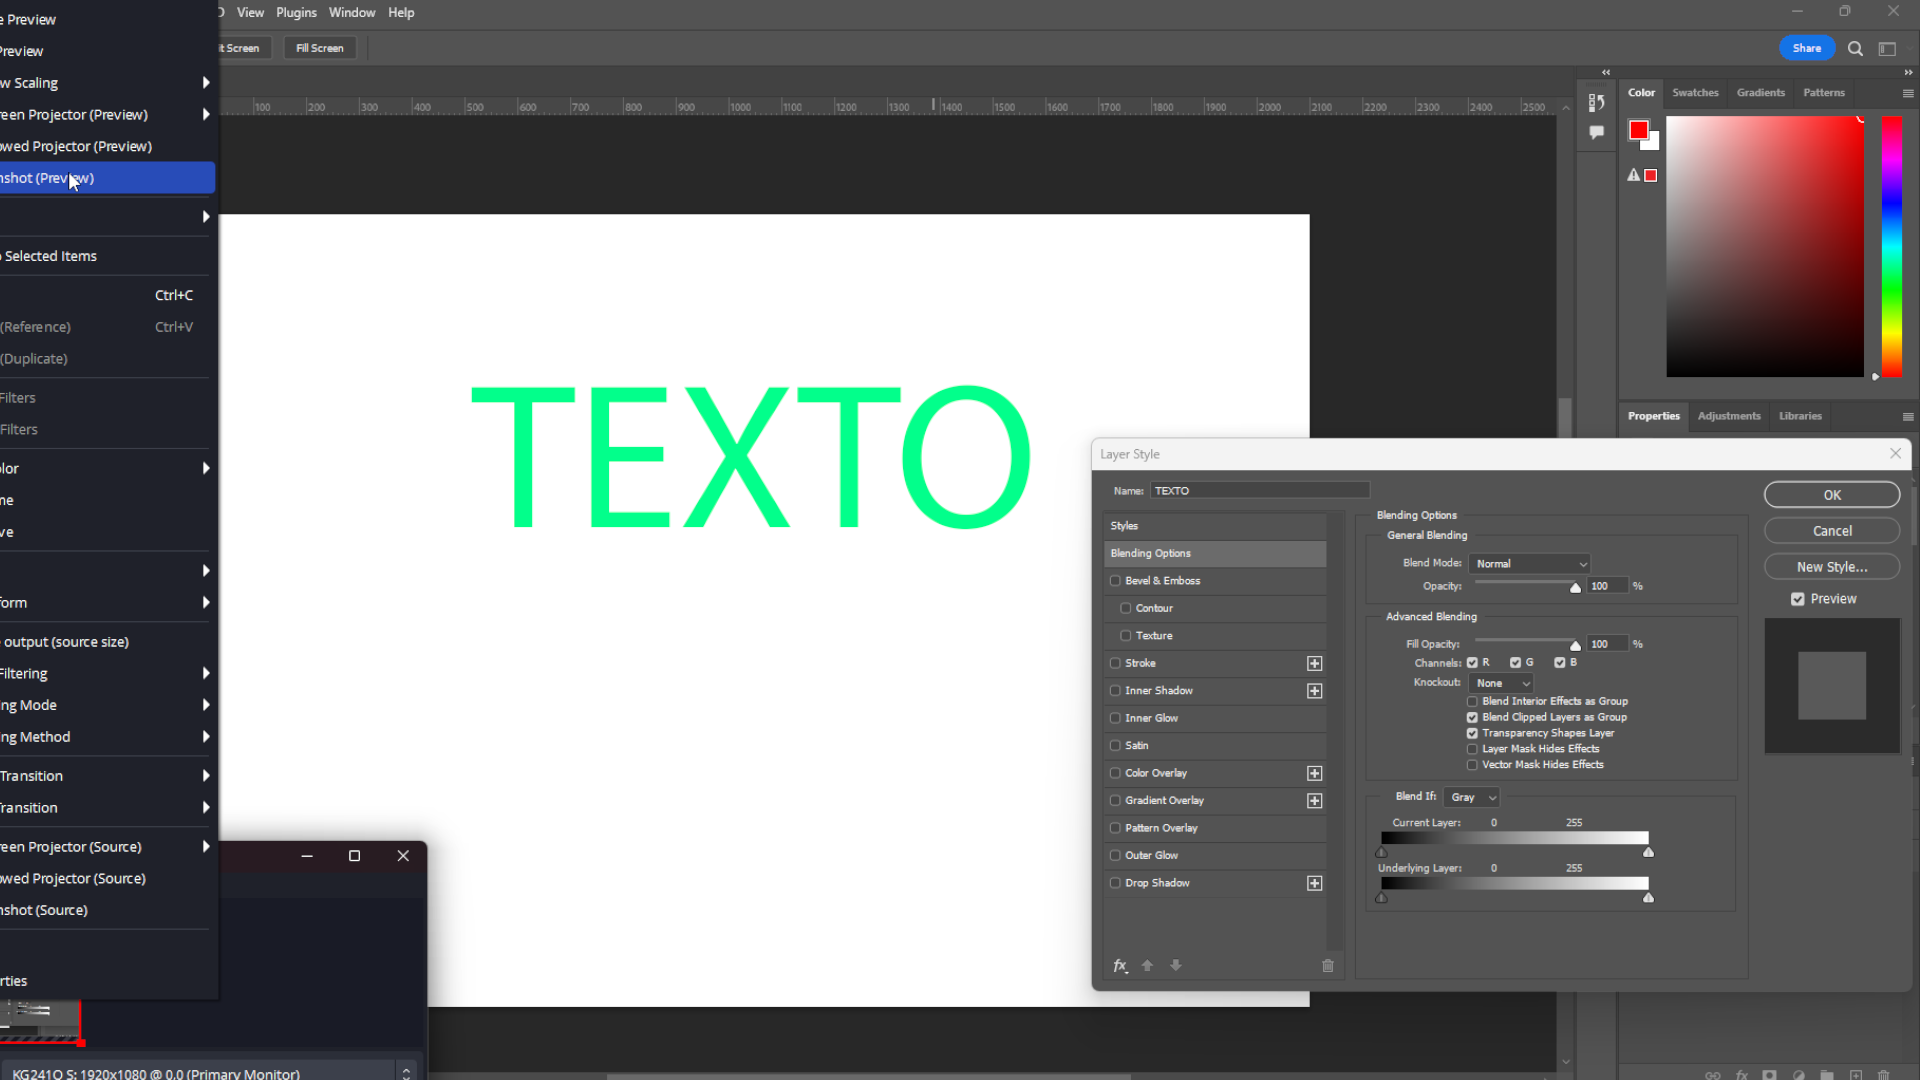
Task: Create a new layer group folder
Action: tap(1827, 1075)
